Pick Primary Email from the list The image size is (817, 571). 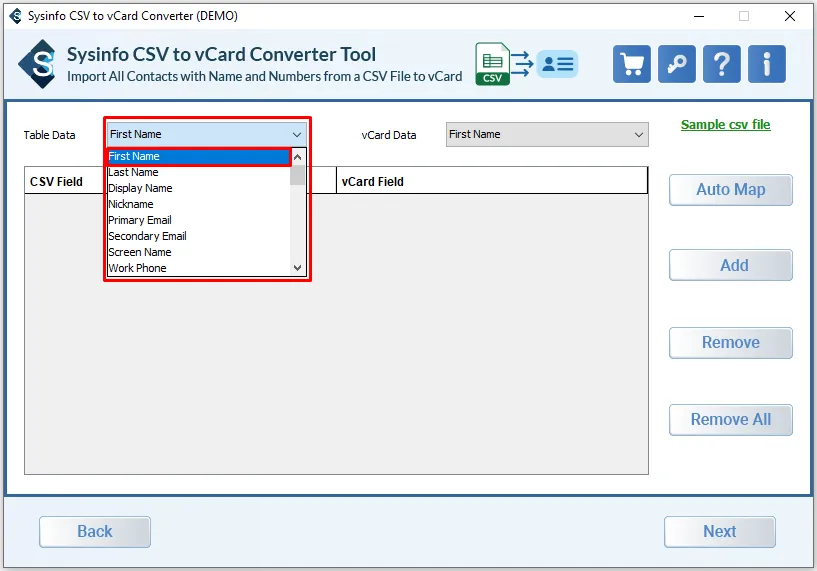coord(199,220)
